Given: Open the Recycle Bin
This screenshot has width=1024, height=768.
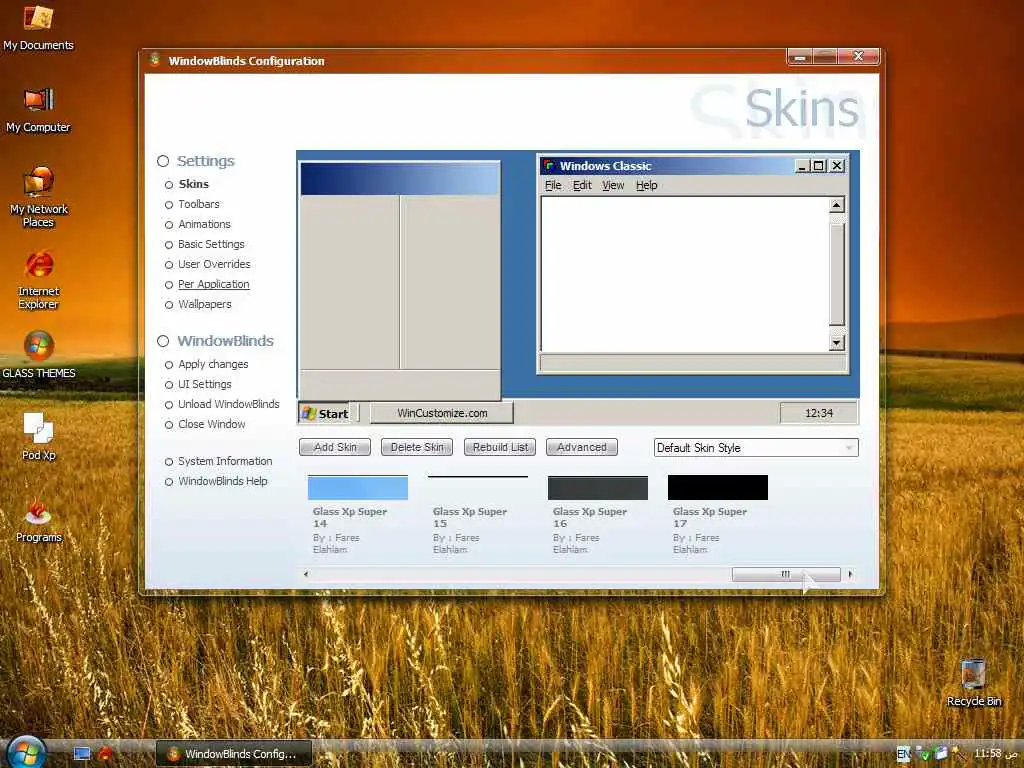Looking at the screenshot, I should 973,683.
